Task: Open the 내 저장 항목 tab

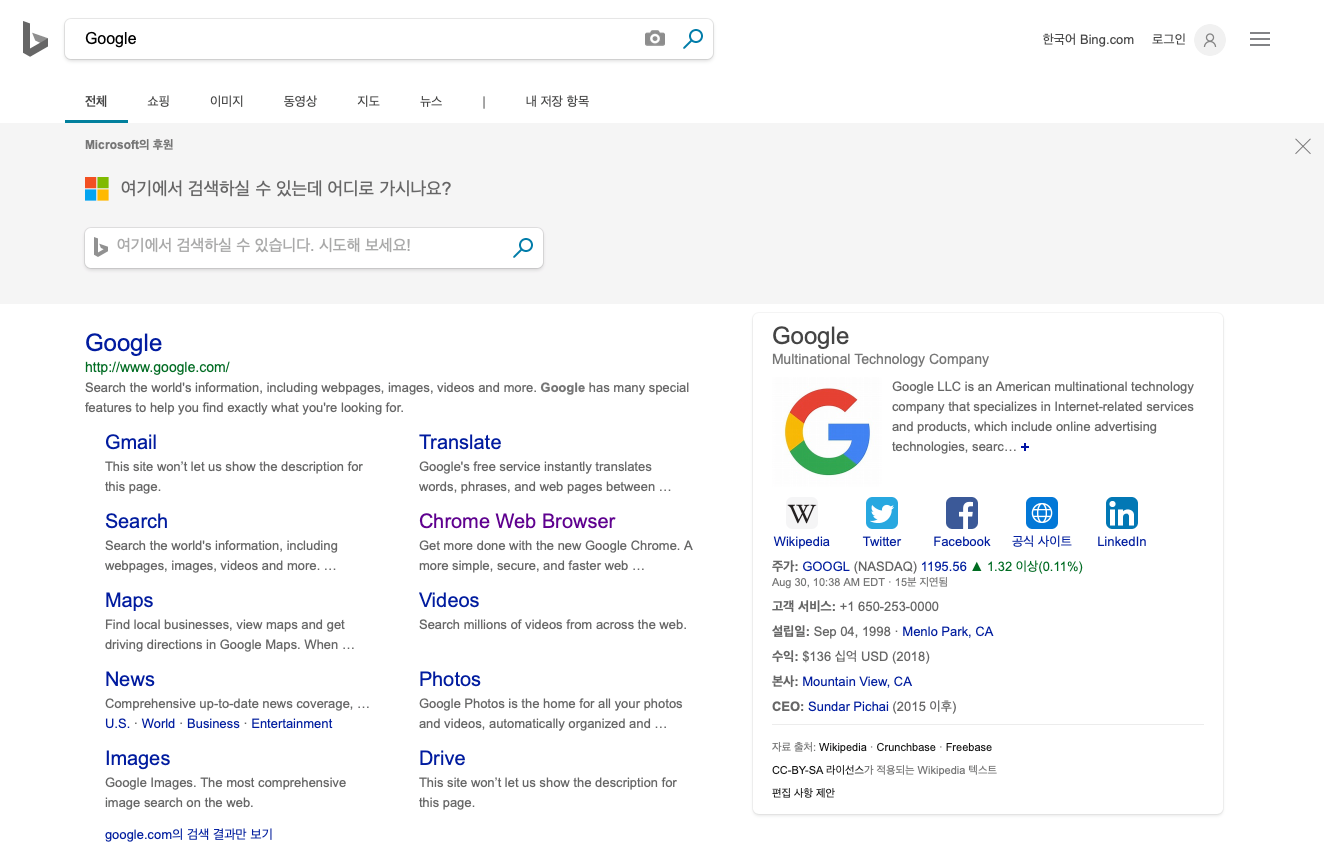Action: pos(557,101)
